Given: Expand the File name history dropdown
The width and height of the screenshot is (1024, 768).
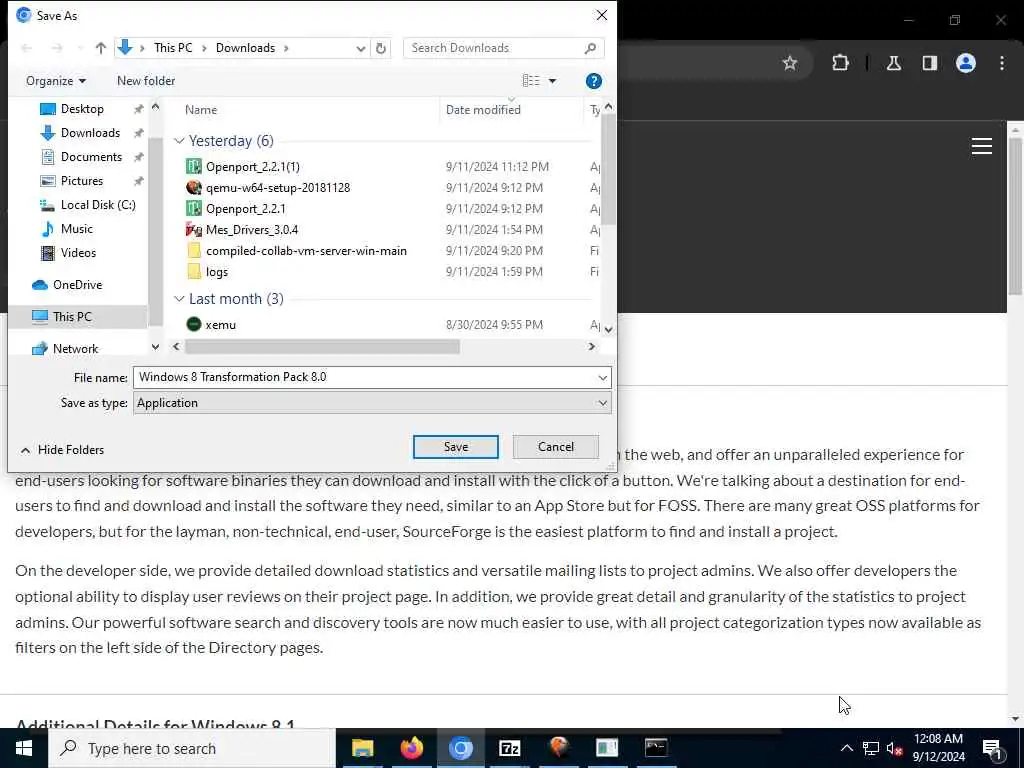Looking at the screenshot, I should [x=602, y=377].
